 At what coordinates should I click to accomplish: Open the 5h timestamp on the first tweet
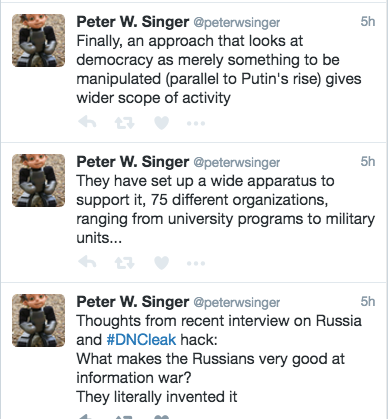(368, 22)
